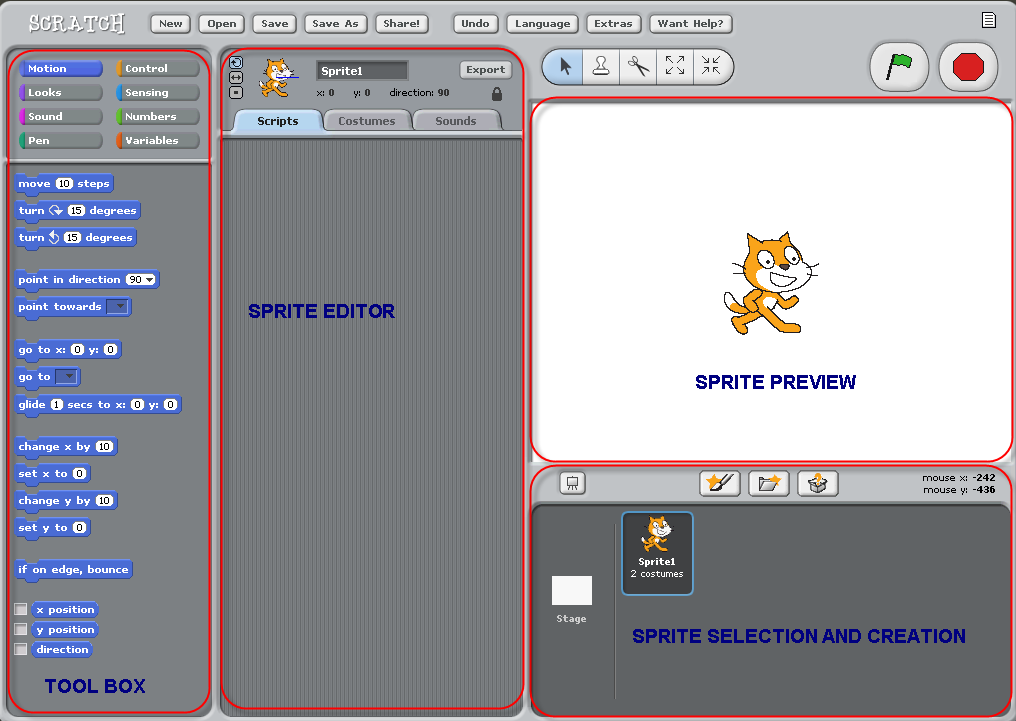Click the red stop sign button
Image resolution: width=1016 pixels, height=721 pixels.
click(968, 66)
